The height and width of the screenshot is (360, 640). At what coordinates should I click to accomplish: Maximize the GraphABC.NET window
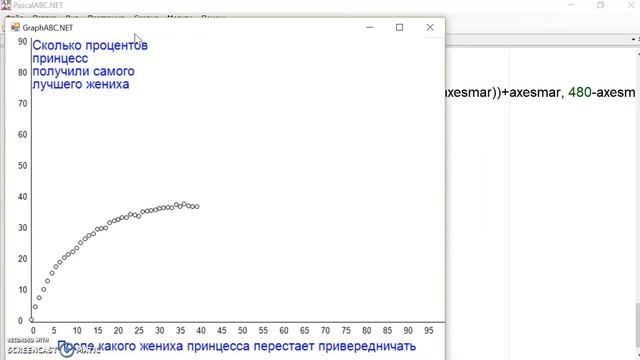(x=399, y=27)
